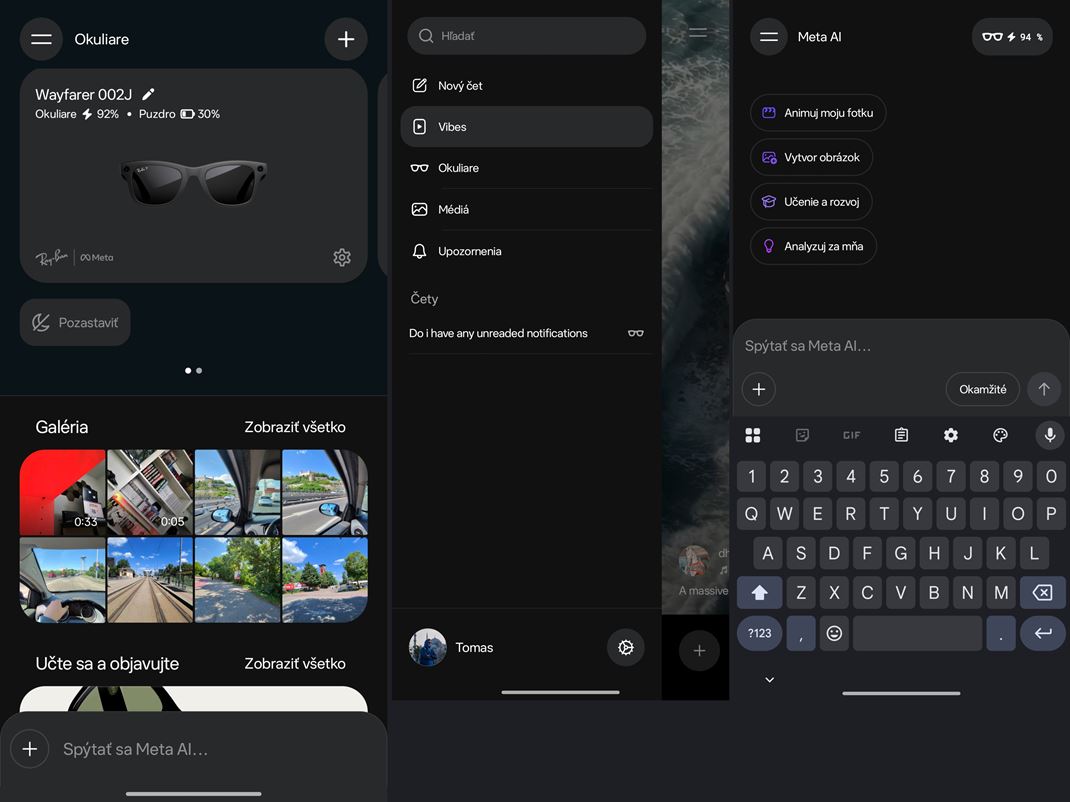Tap the Q key on keyboard
The width and height of the screenshot is (1070, 802).
pyautogui.click(x=751, y=513)
